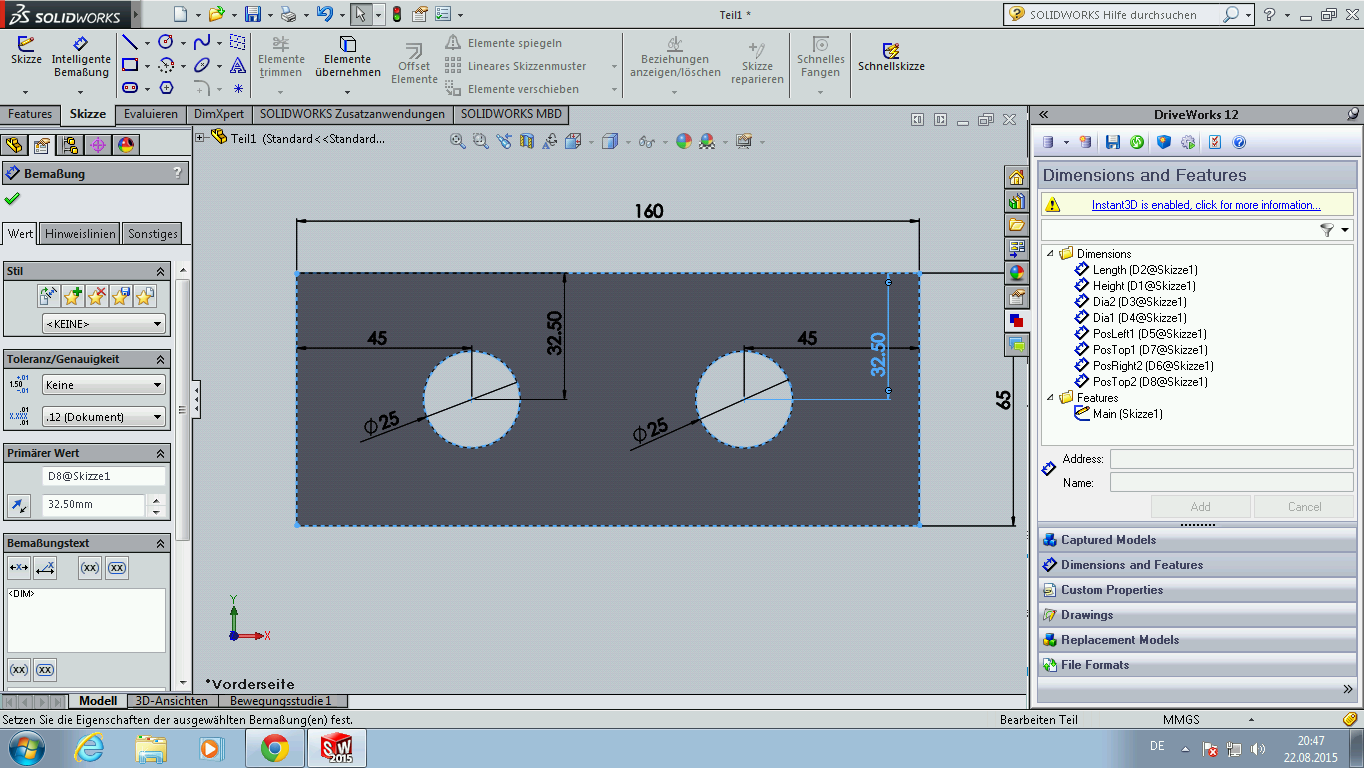Open Internet Explorer from the taskbar
Screen dimensions: 1364x768
point(88,748)
